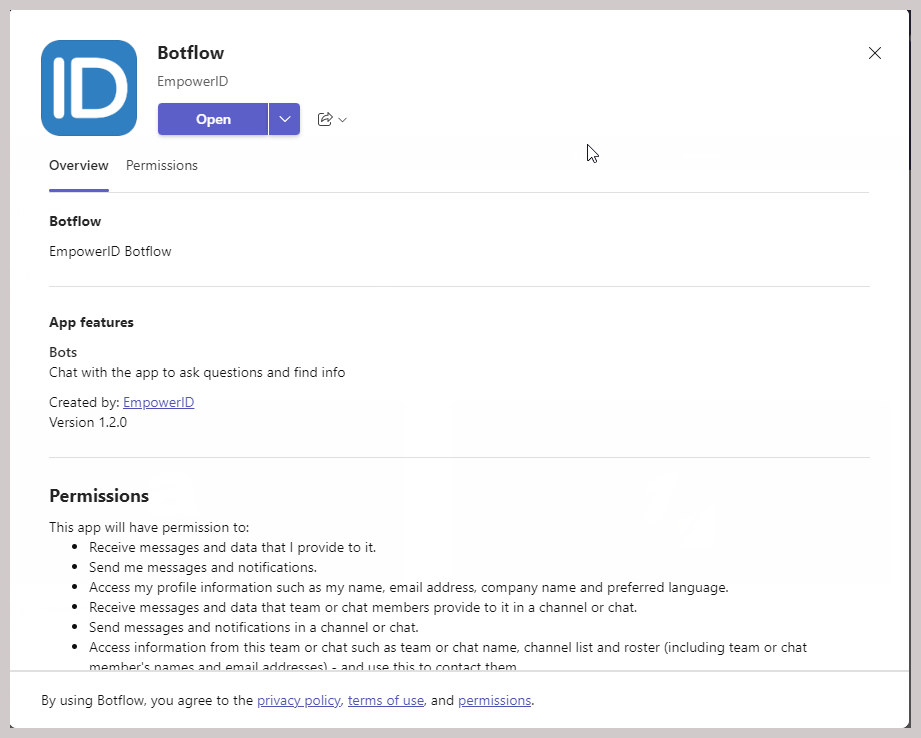Select the EmpowerID Botflow description text
Viewport: 921px width, 738px height.
point(110,251)
